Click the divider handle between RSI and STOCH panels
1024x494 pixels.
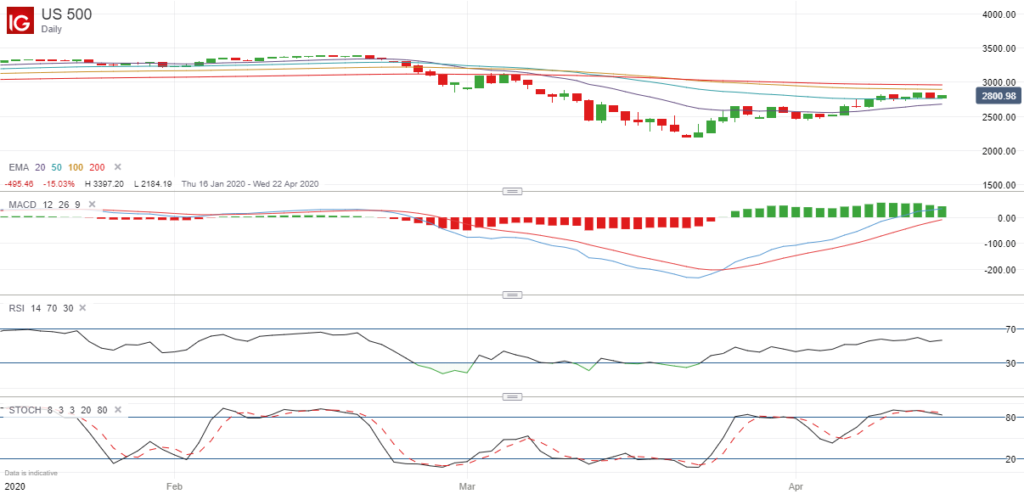(511, 397)
